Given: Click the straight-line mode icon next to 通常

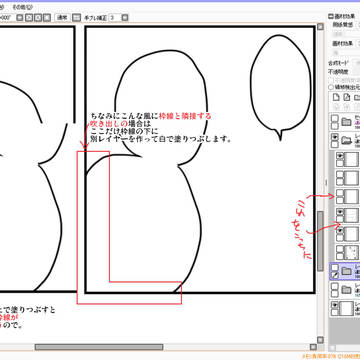Looking at the screenshot, I should pyautogui.click(x=77, y=18).
